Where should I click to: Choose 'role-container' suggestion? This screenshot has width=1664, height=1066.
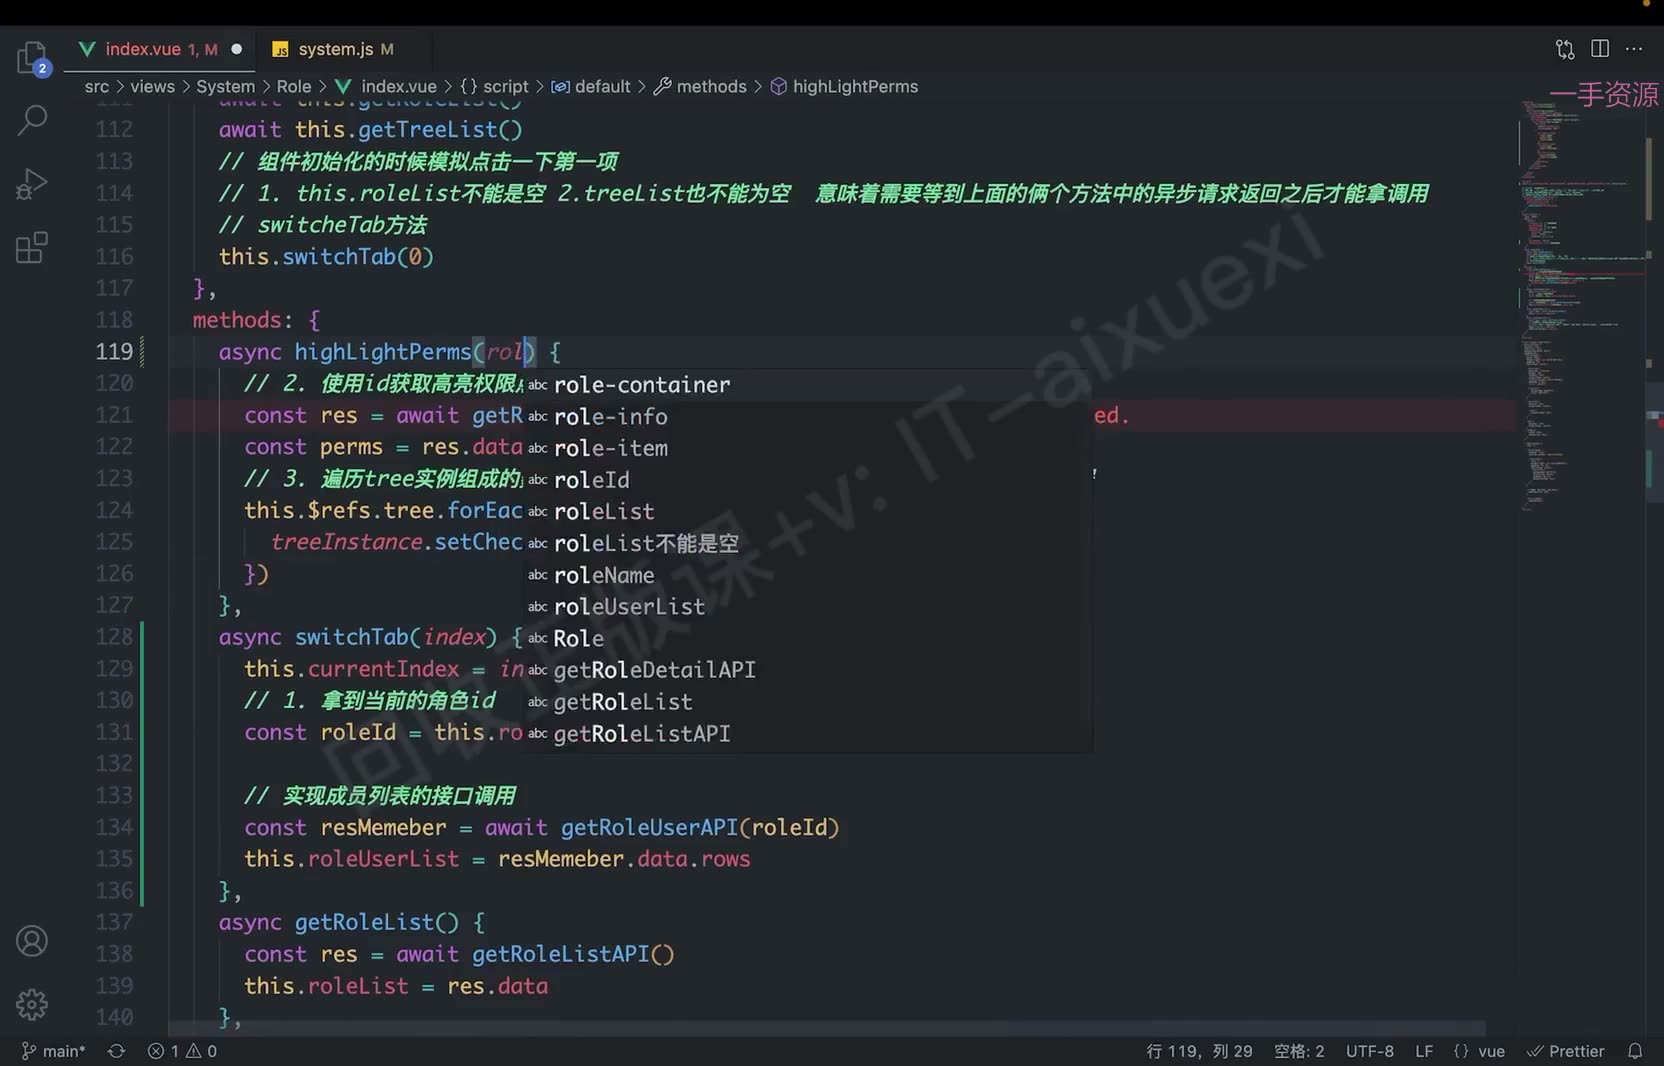pos(808,385)
